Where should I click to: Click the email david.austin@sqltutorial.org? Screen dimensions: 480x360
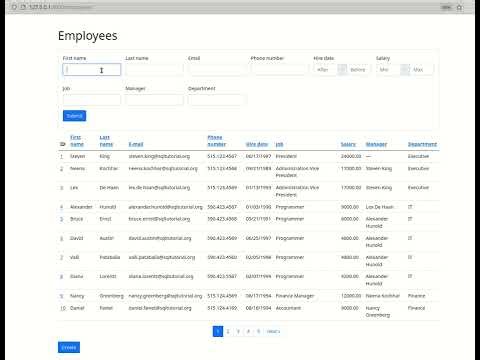[160, 238]
